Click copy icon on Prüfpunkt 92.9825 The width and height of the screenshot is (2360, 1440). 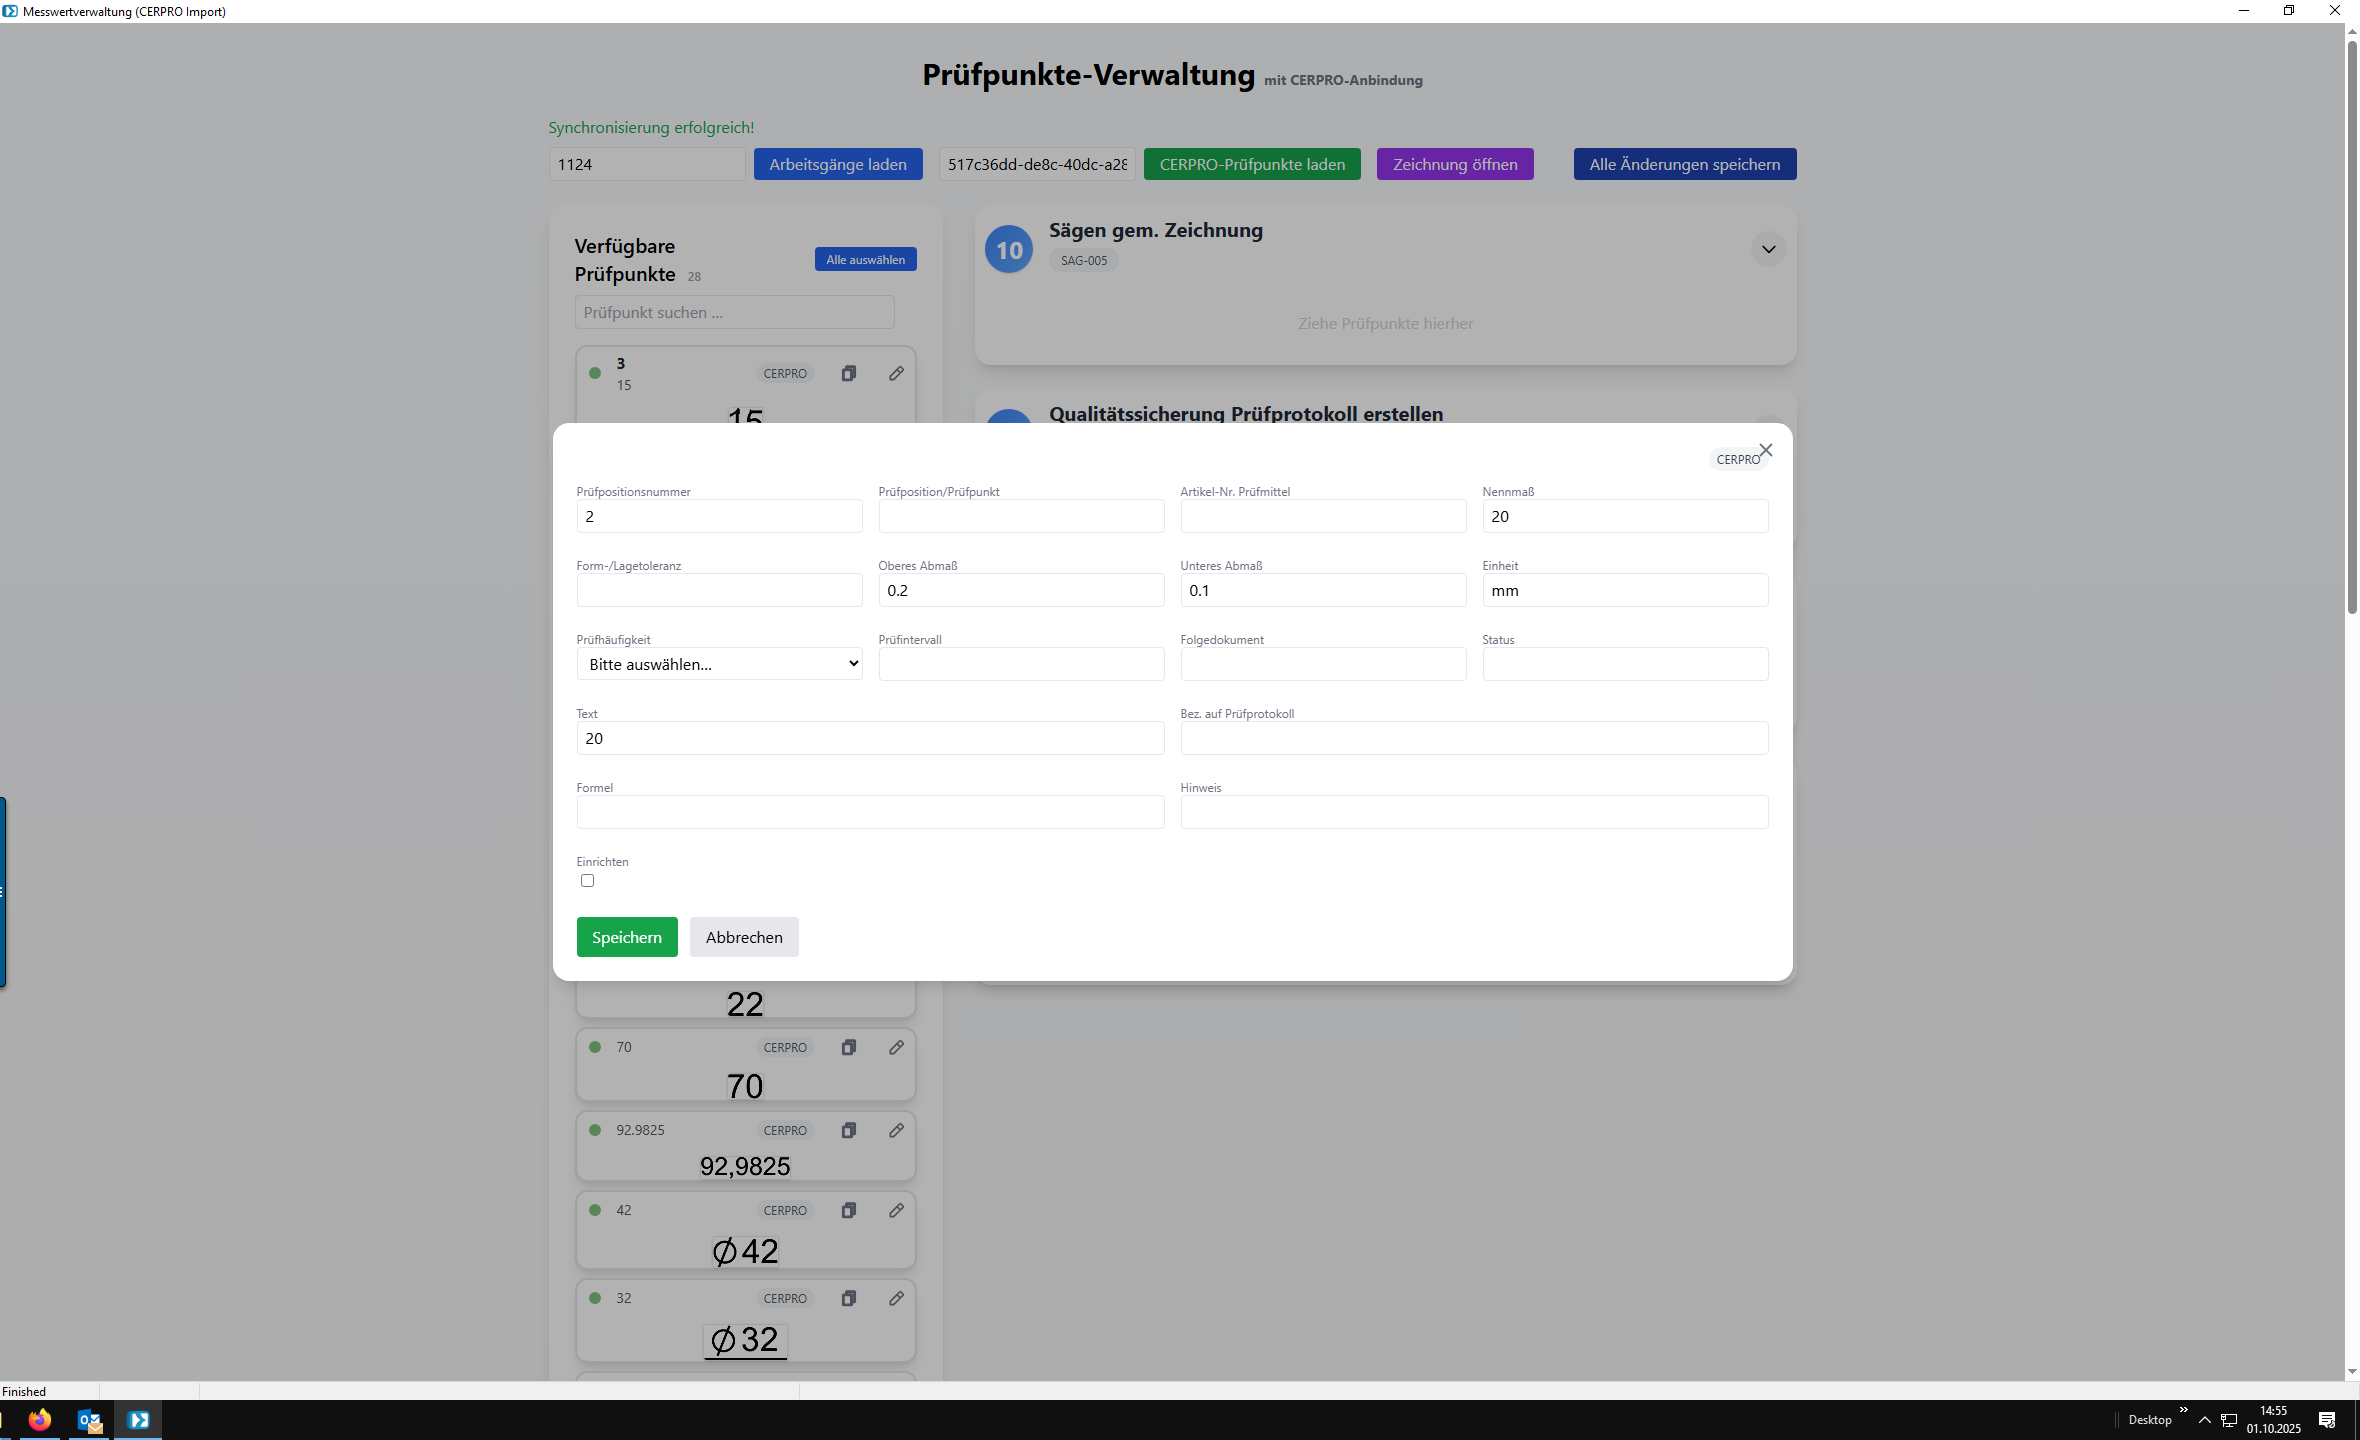click(x=848, y=1130)
